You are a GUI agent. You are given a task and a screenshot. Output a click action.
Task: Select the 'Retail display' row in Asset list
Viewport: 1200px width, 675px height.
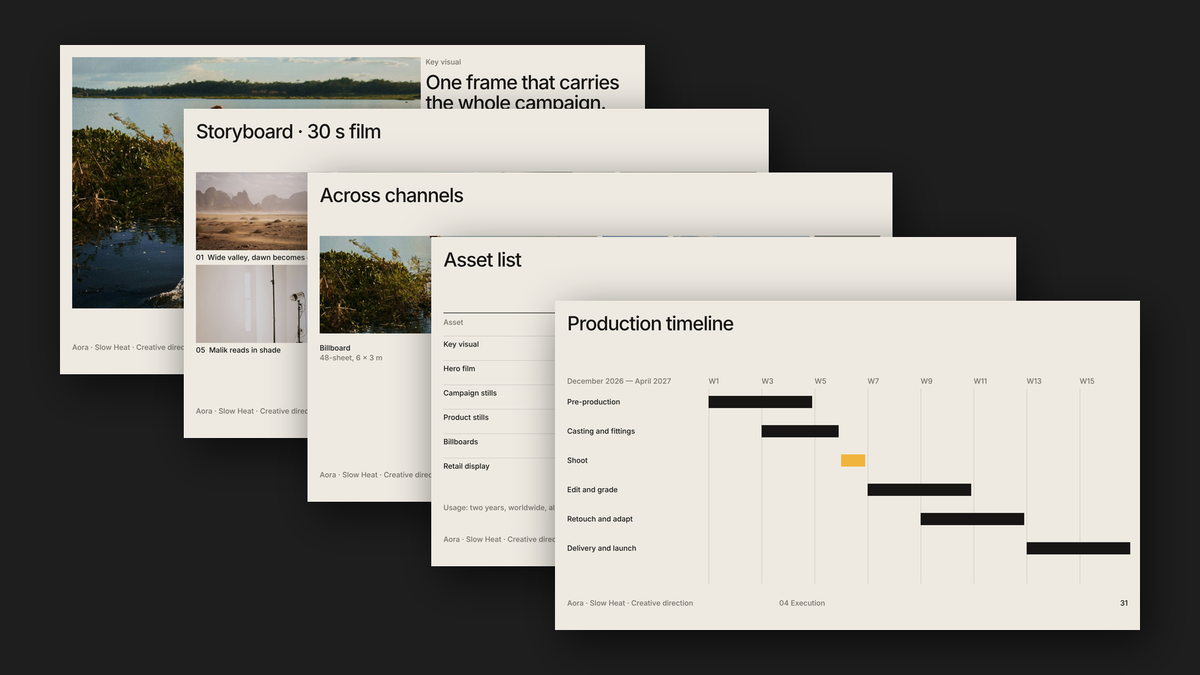[499, 466]
